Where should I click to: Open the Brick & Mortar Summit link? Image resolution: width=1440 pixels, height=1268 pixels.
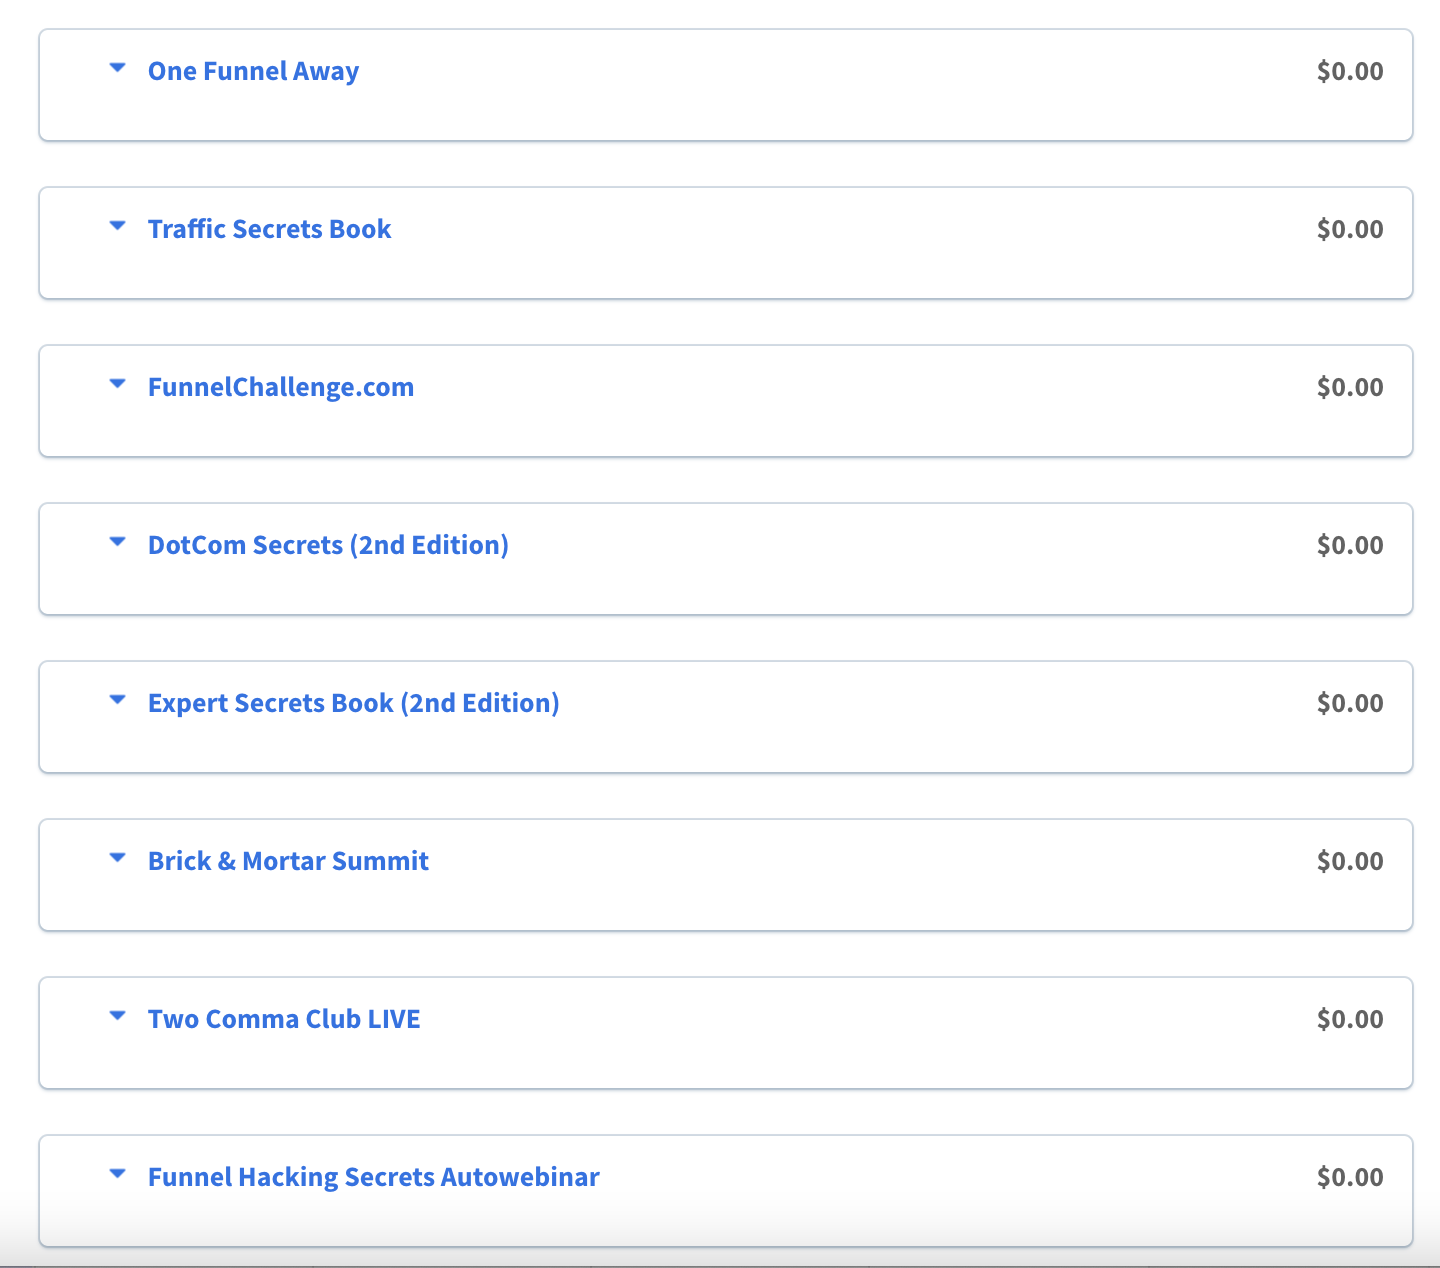pos(288,861)
